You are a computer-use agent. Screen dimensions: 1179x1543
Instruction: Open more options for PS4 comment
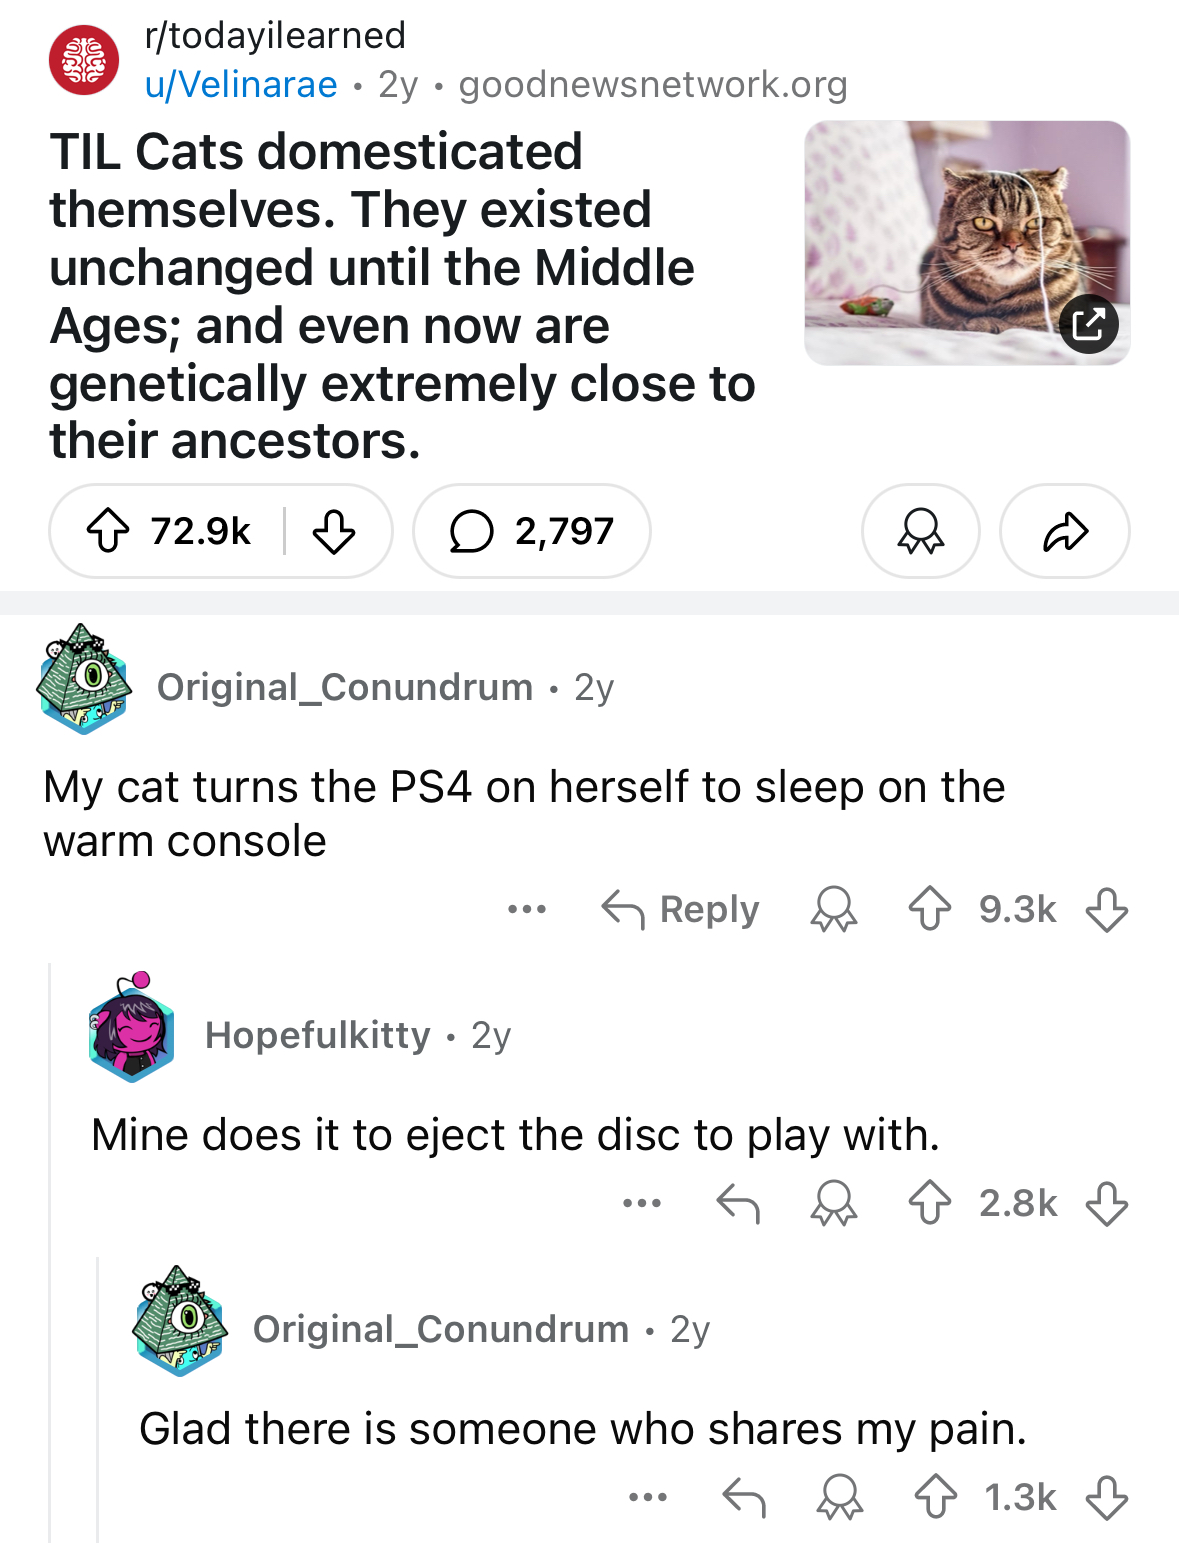click(x=527, y=909)
